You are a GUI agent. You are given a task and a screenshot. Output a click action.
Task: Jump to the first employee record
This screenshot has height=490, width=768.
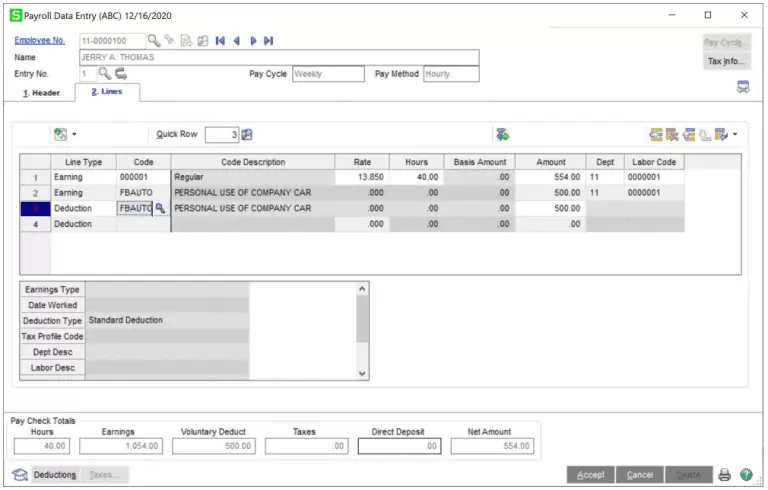(220, 41)
